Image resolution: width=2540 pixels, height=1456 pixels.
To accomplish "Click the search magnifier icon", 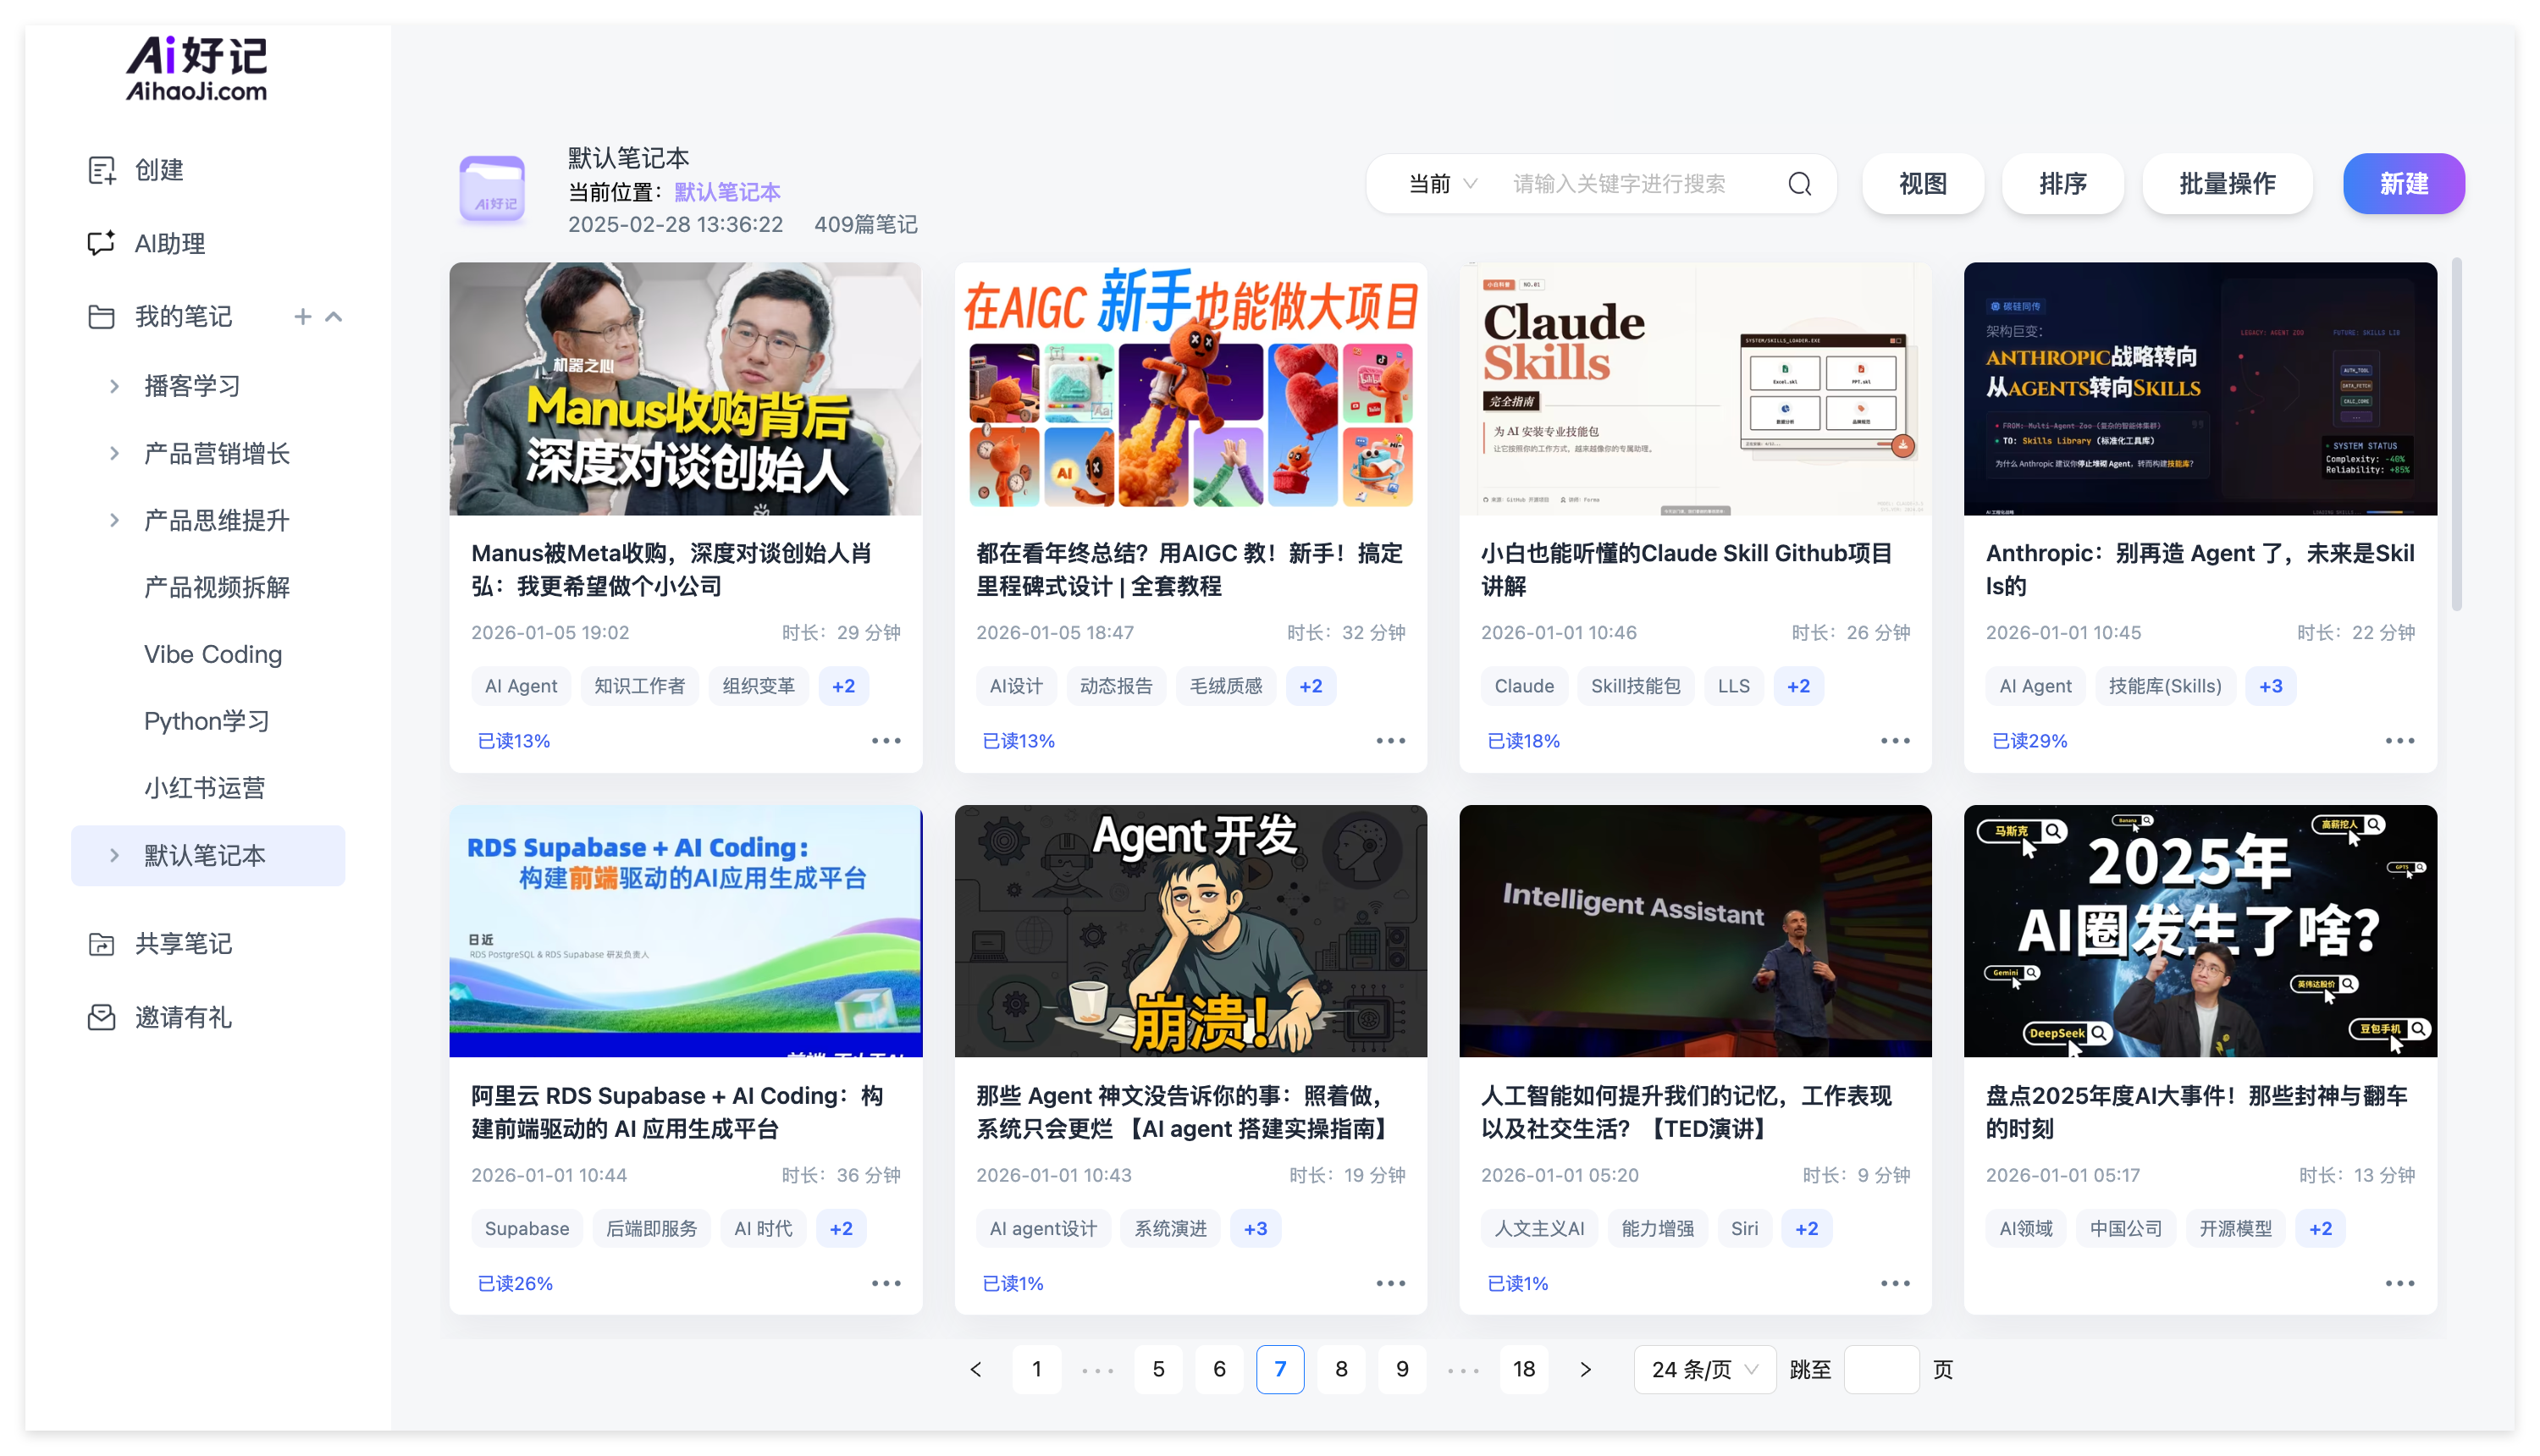I will [x=1799, y=184].
